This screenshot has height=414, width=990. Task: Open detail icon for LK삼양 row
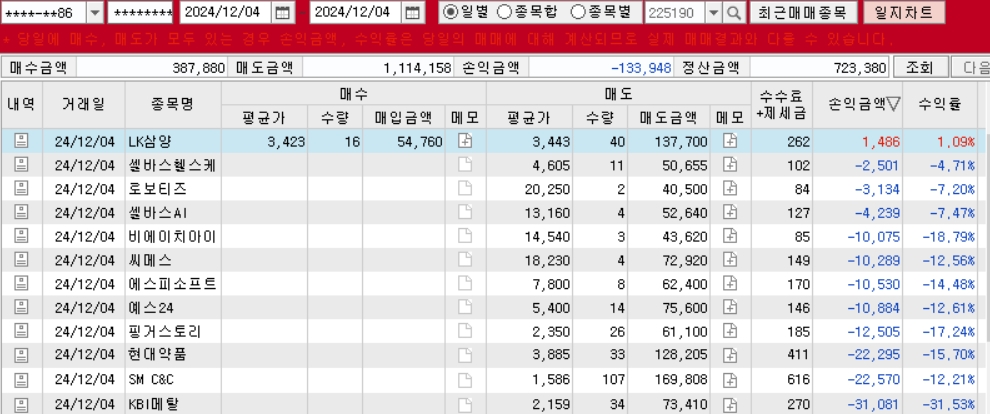pos(21,141)
